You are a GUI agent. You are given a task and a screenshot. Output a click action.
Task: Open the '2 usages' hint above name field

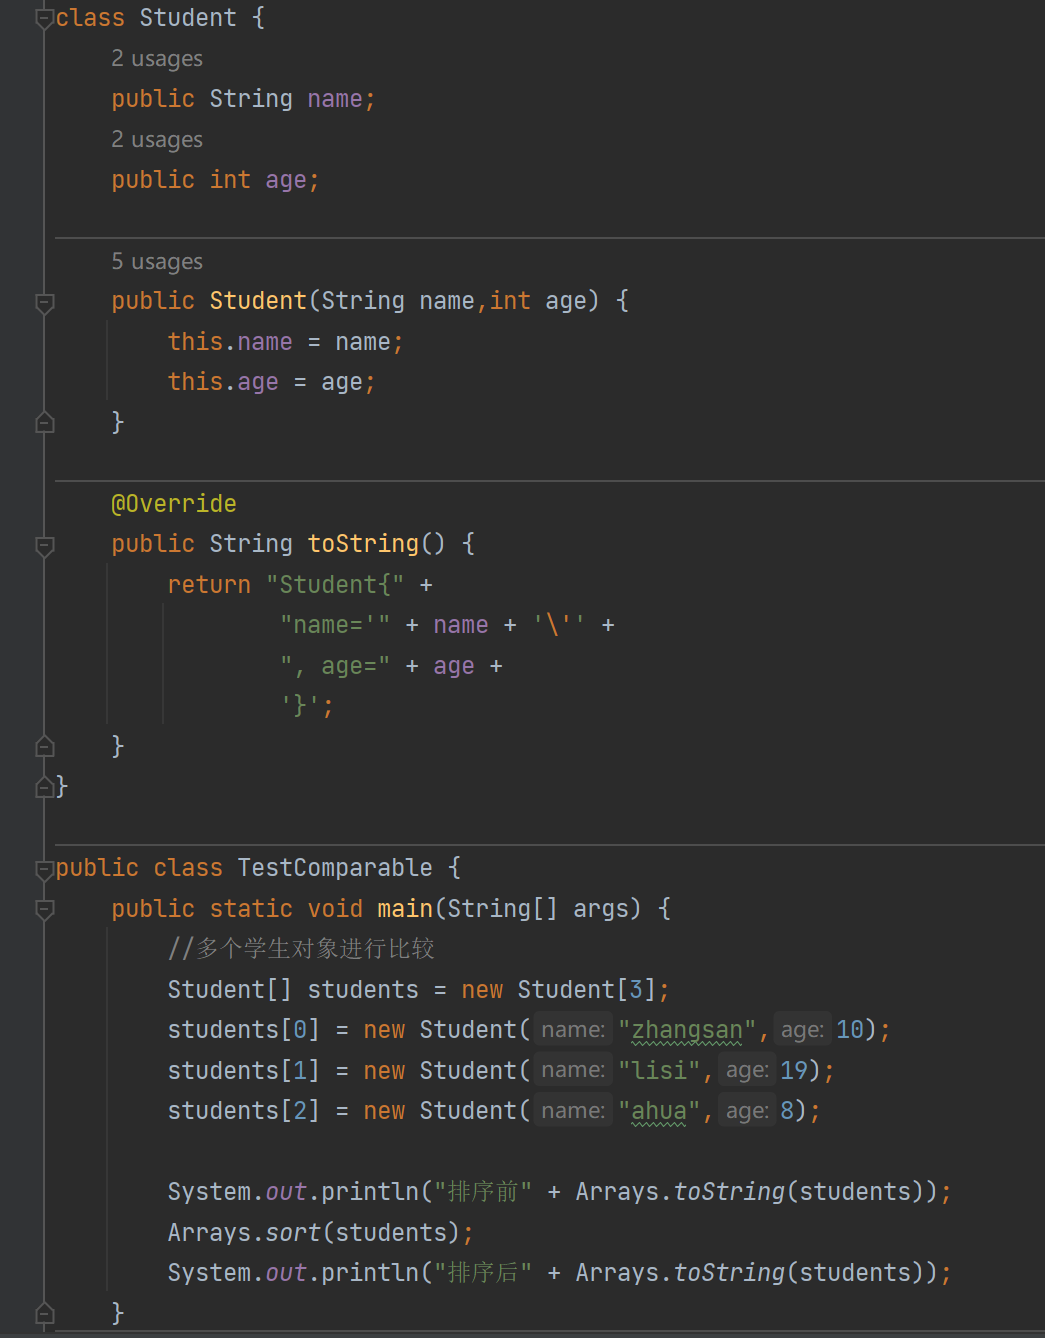pyautogui.click(x=157, y=59)
